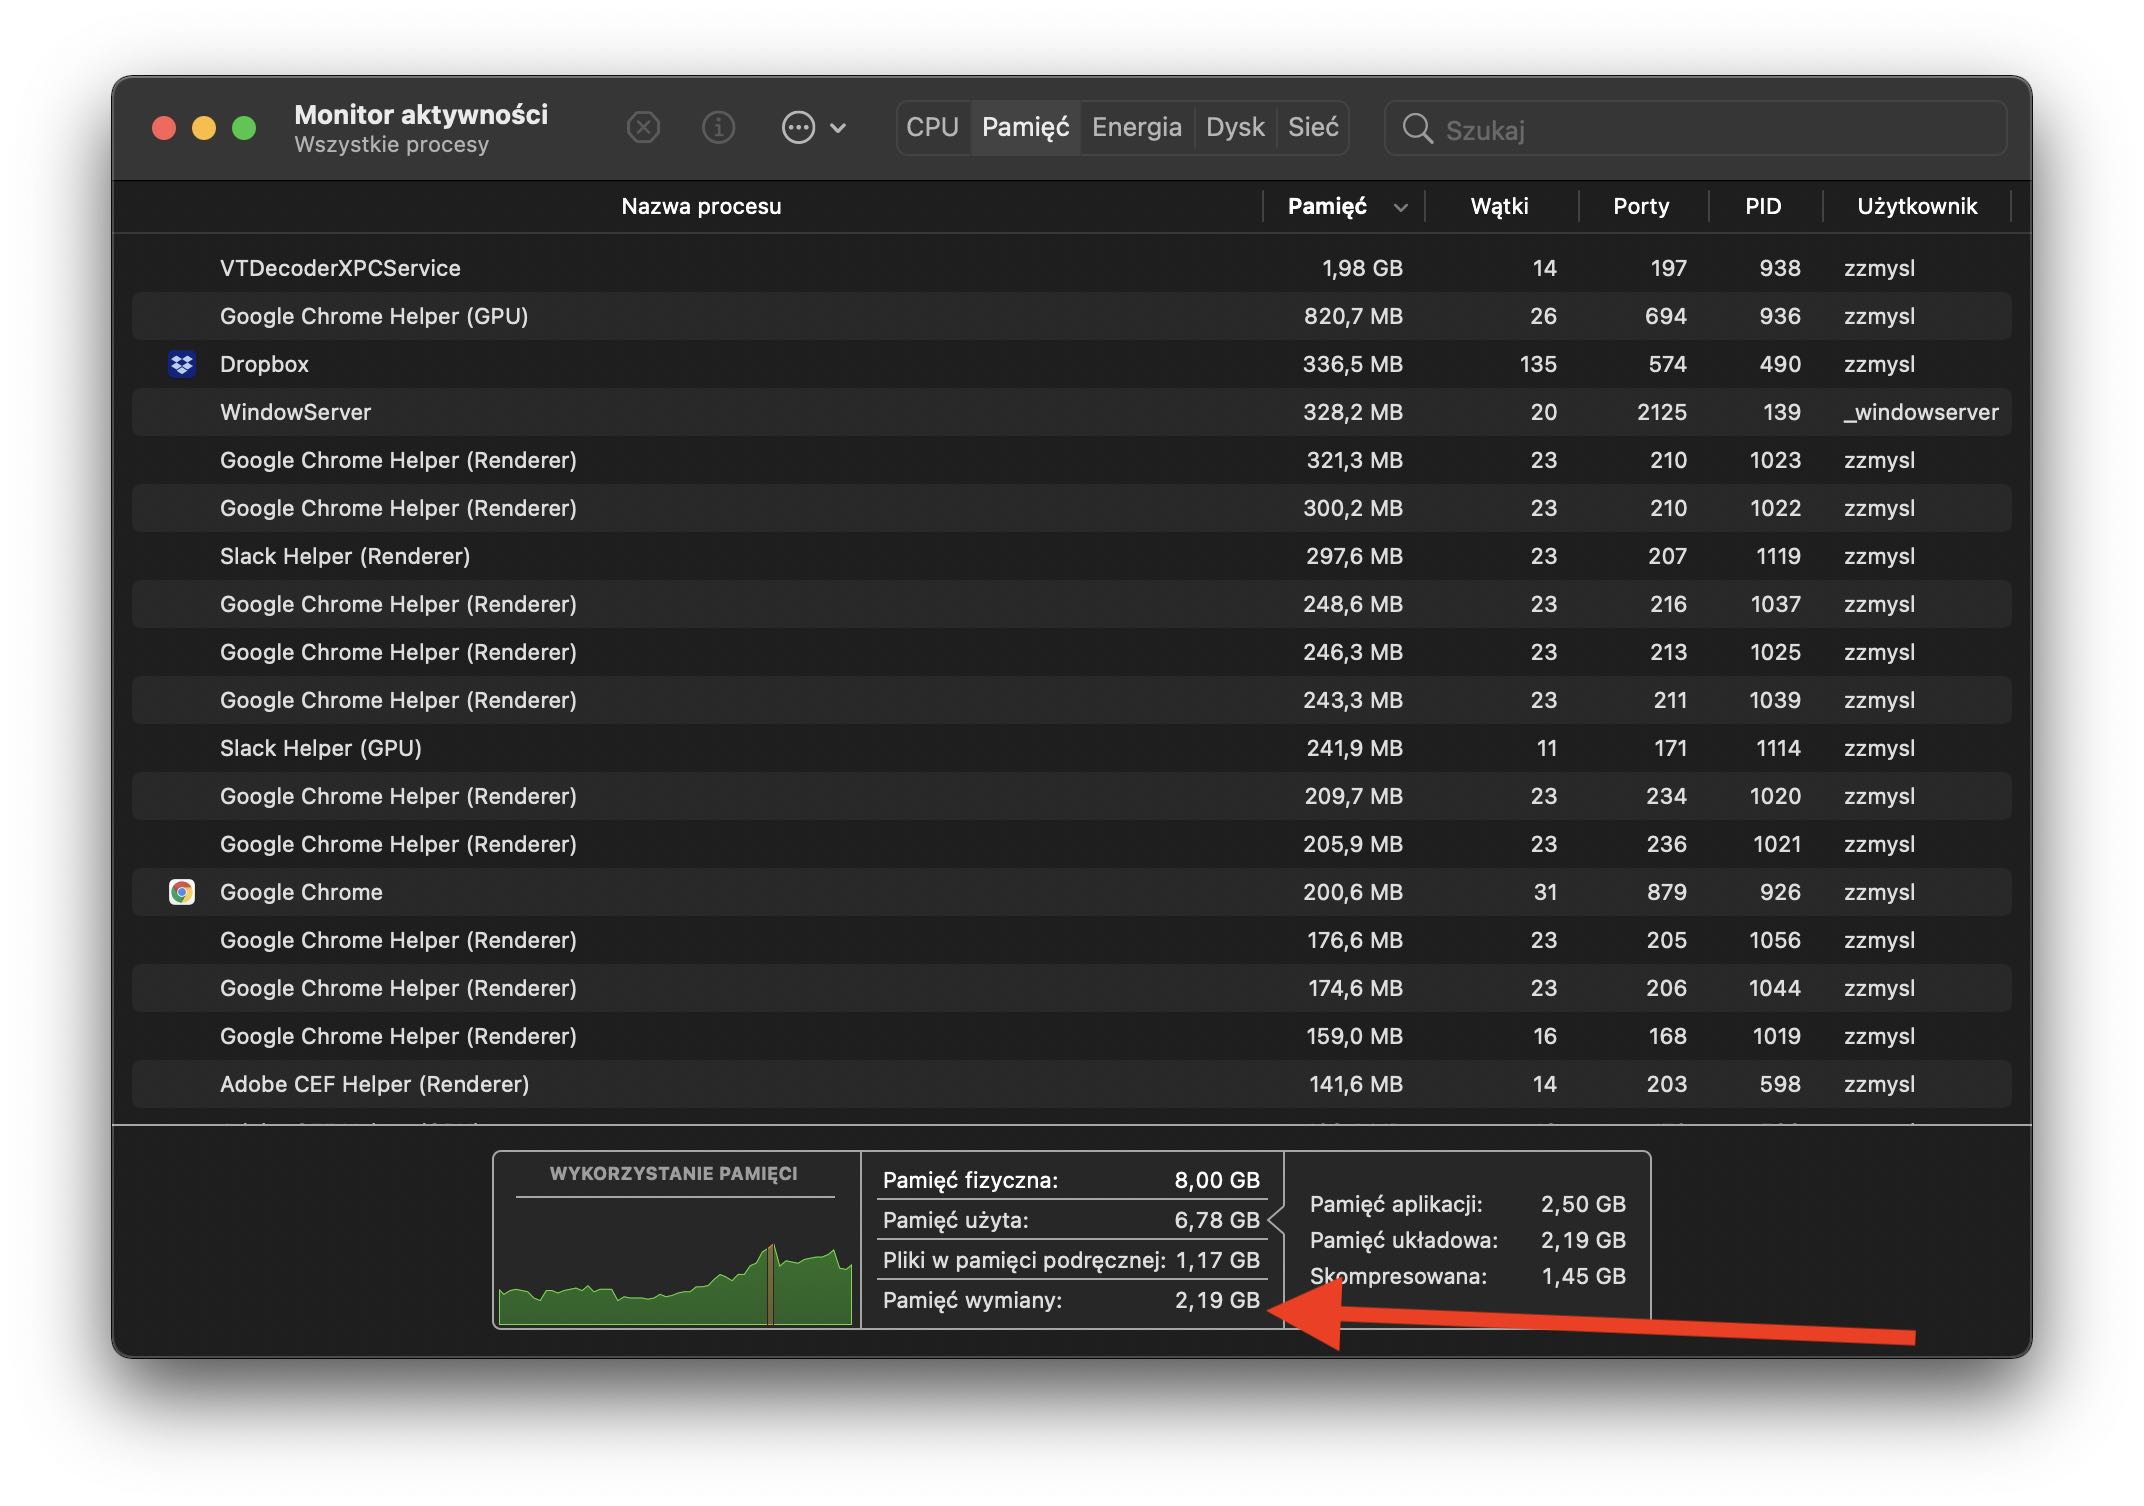Click the _windowserver user cell
The width and height of the screenshot is (2144, 1506).
[1921, 412]
